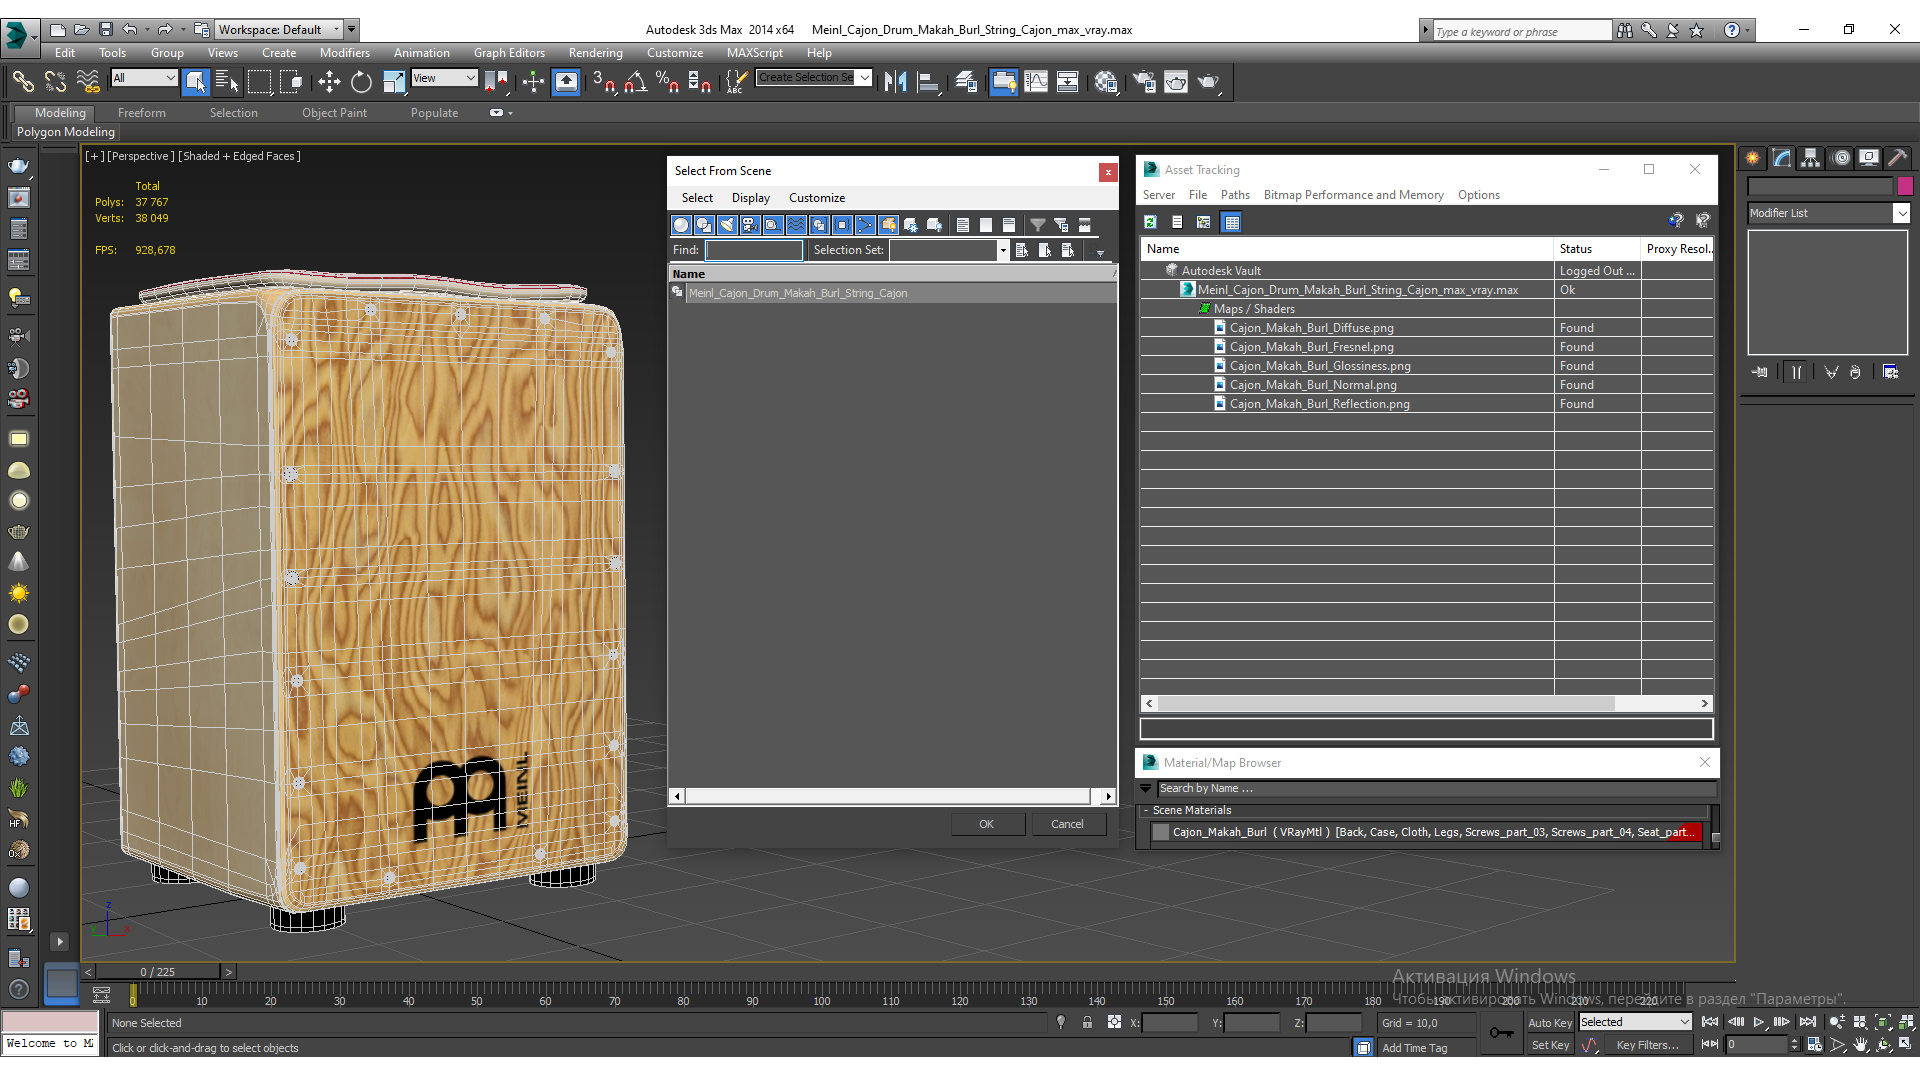Toggle Percent Snap icon

[667, 82]
